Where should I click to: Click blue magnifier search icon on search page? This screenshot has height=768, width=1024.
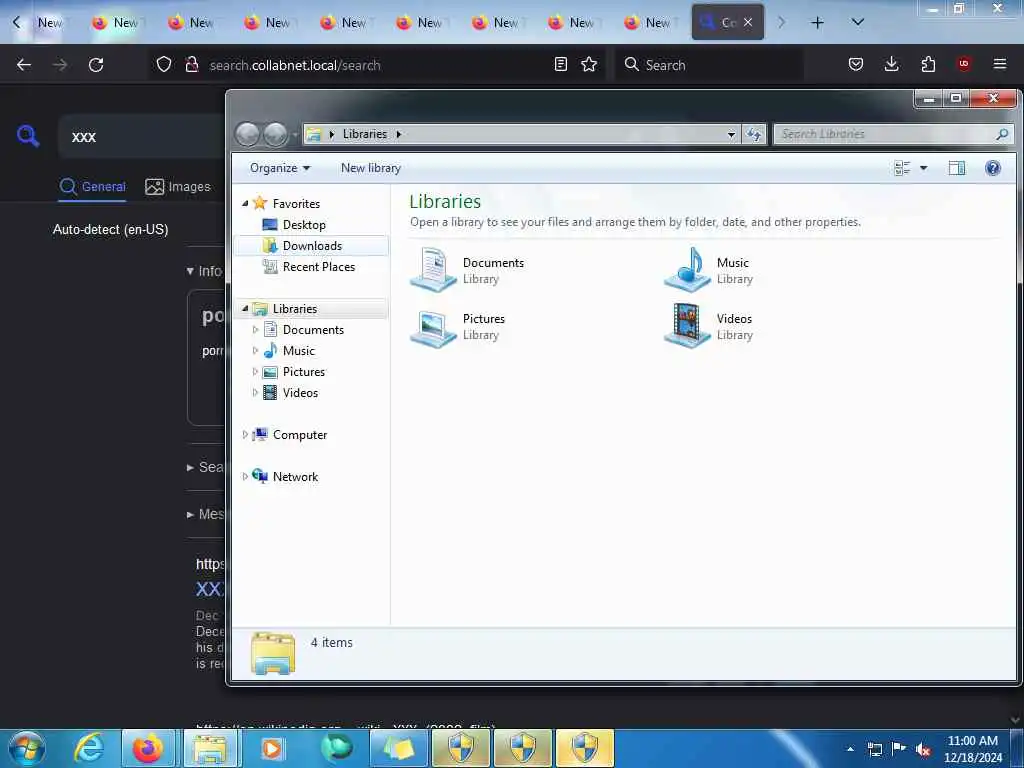(28, 136)
